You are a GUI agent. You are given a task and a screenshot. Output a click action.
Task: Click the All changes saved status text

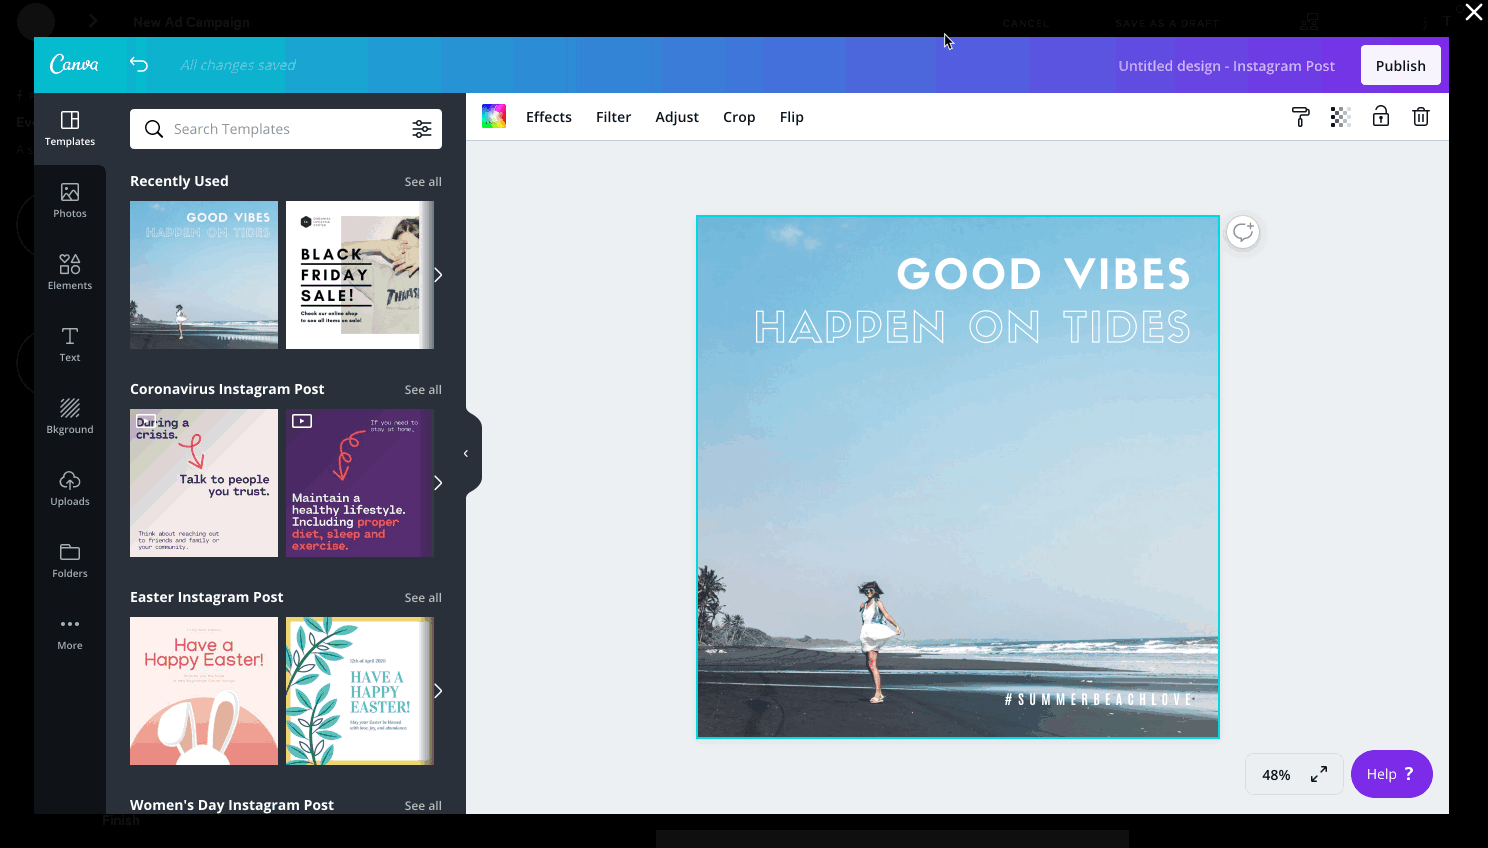coord(238,65)
